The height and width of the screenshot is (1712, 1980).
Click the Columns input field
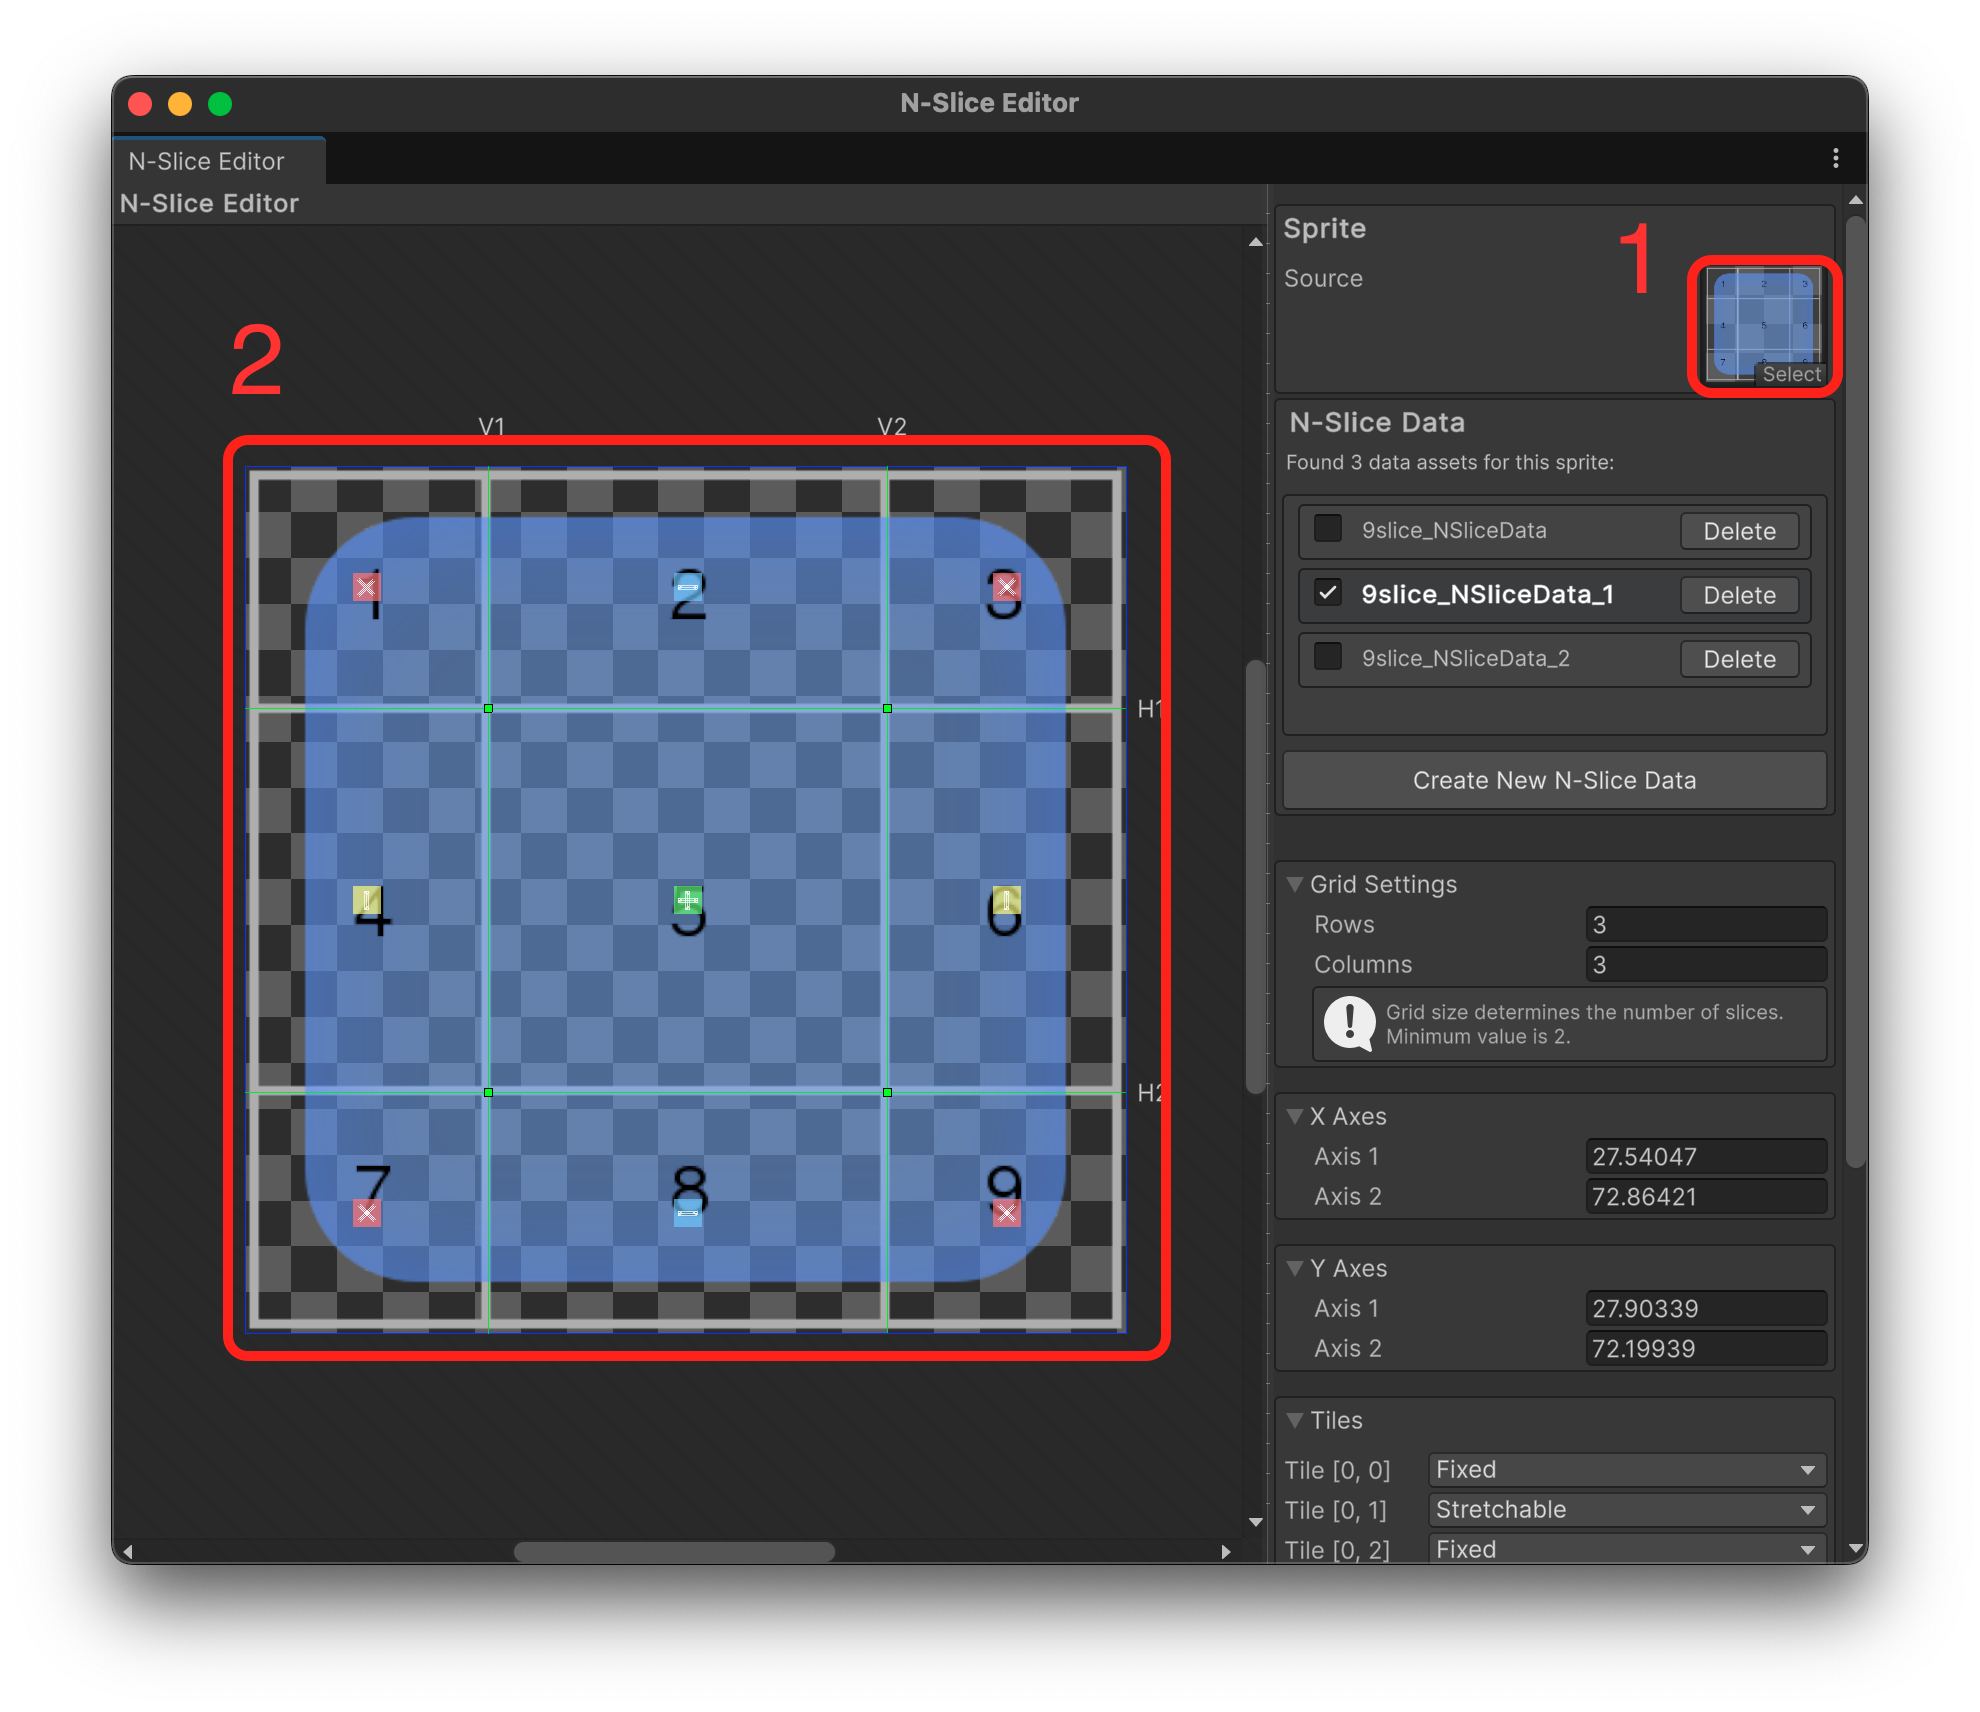click(1706, 964)
